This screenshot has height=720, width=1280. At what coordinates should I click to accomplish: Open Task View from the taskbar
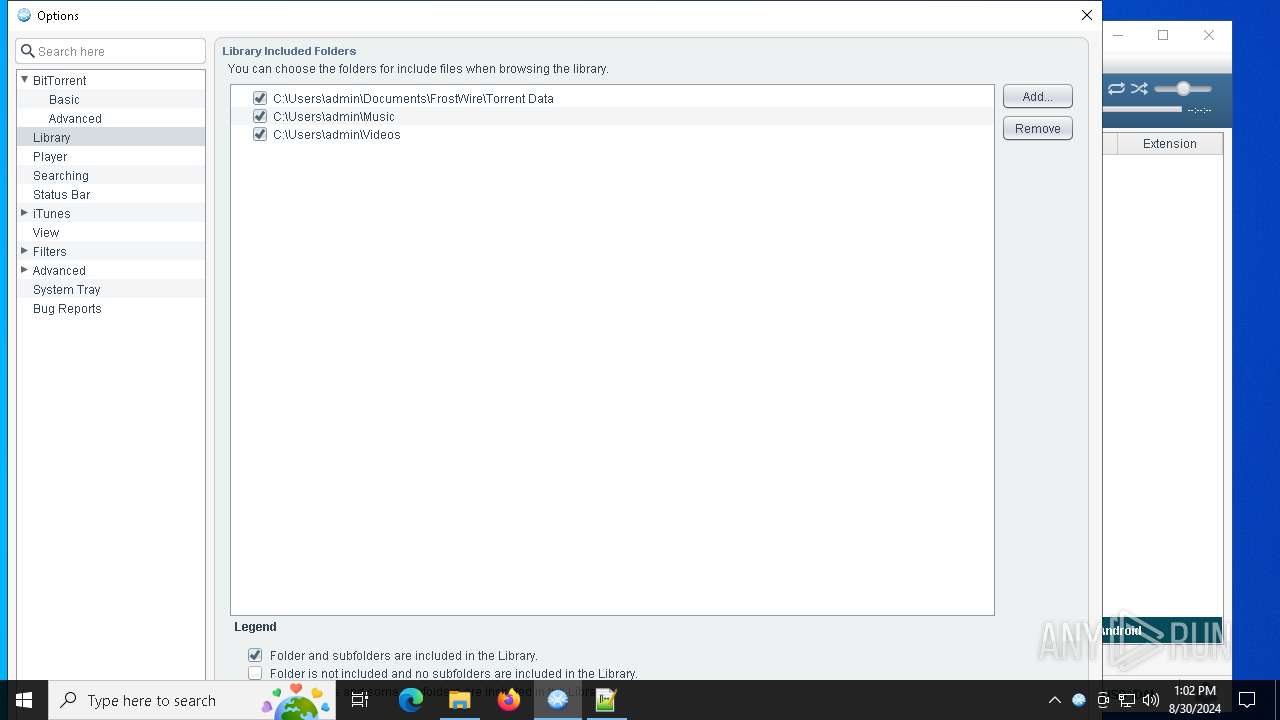click(x=360, y=700)
